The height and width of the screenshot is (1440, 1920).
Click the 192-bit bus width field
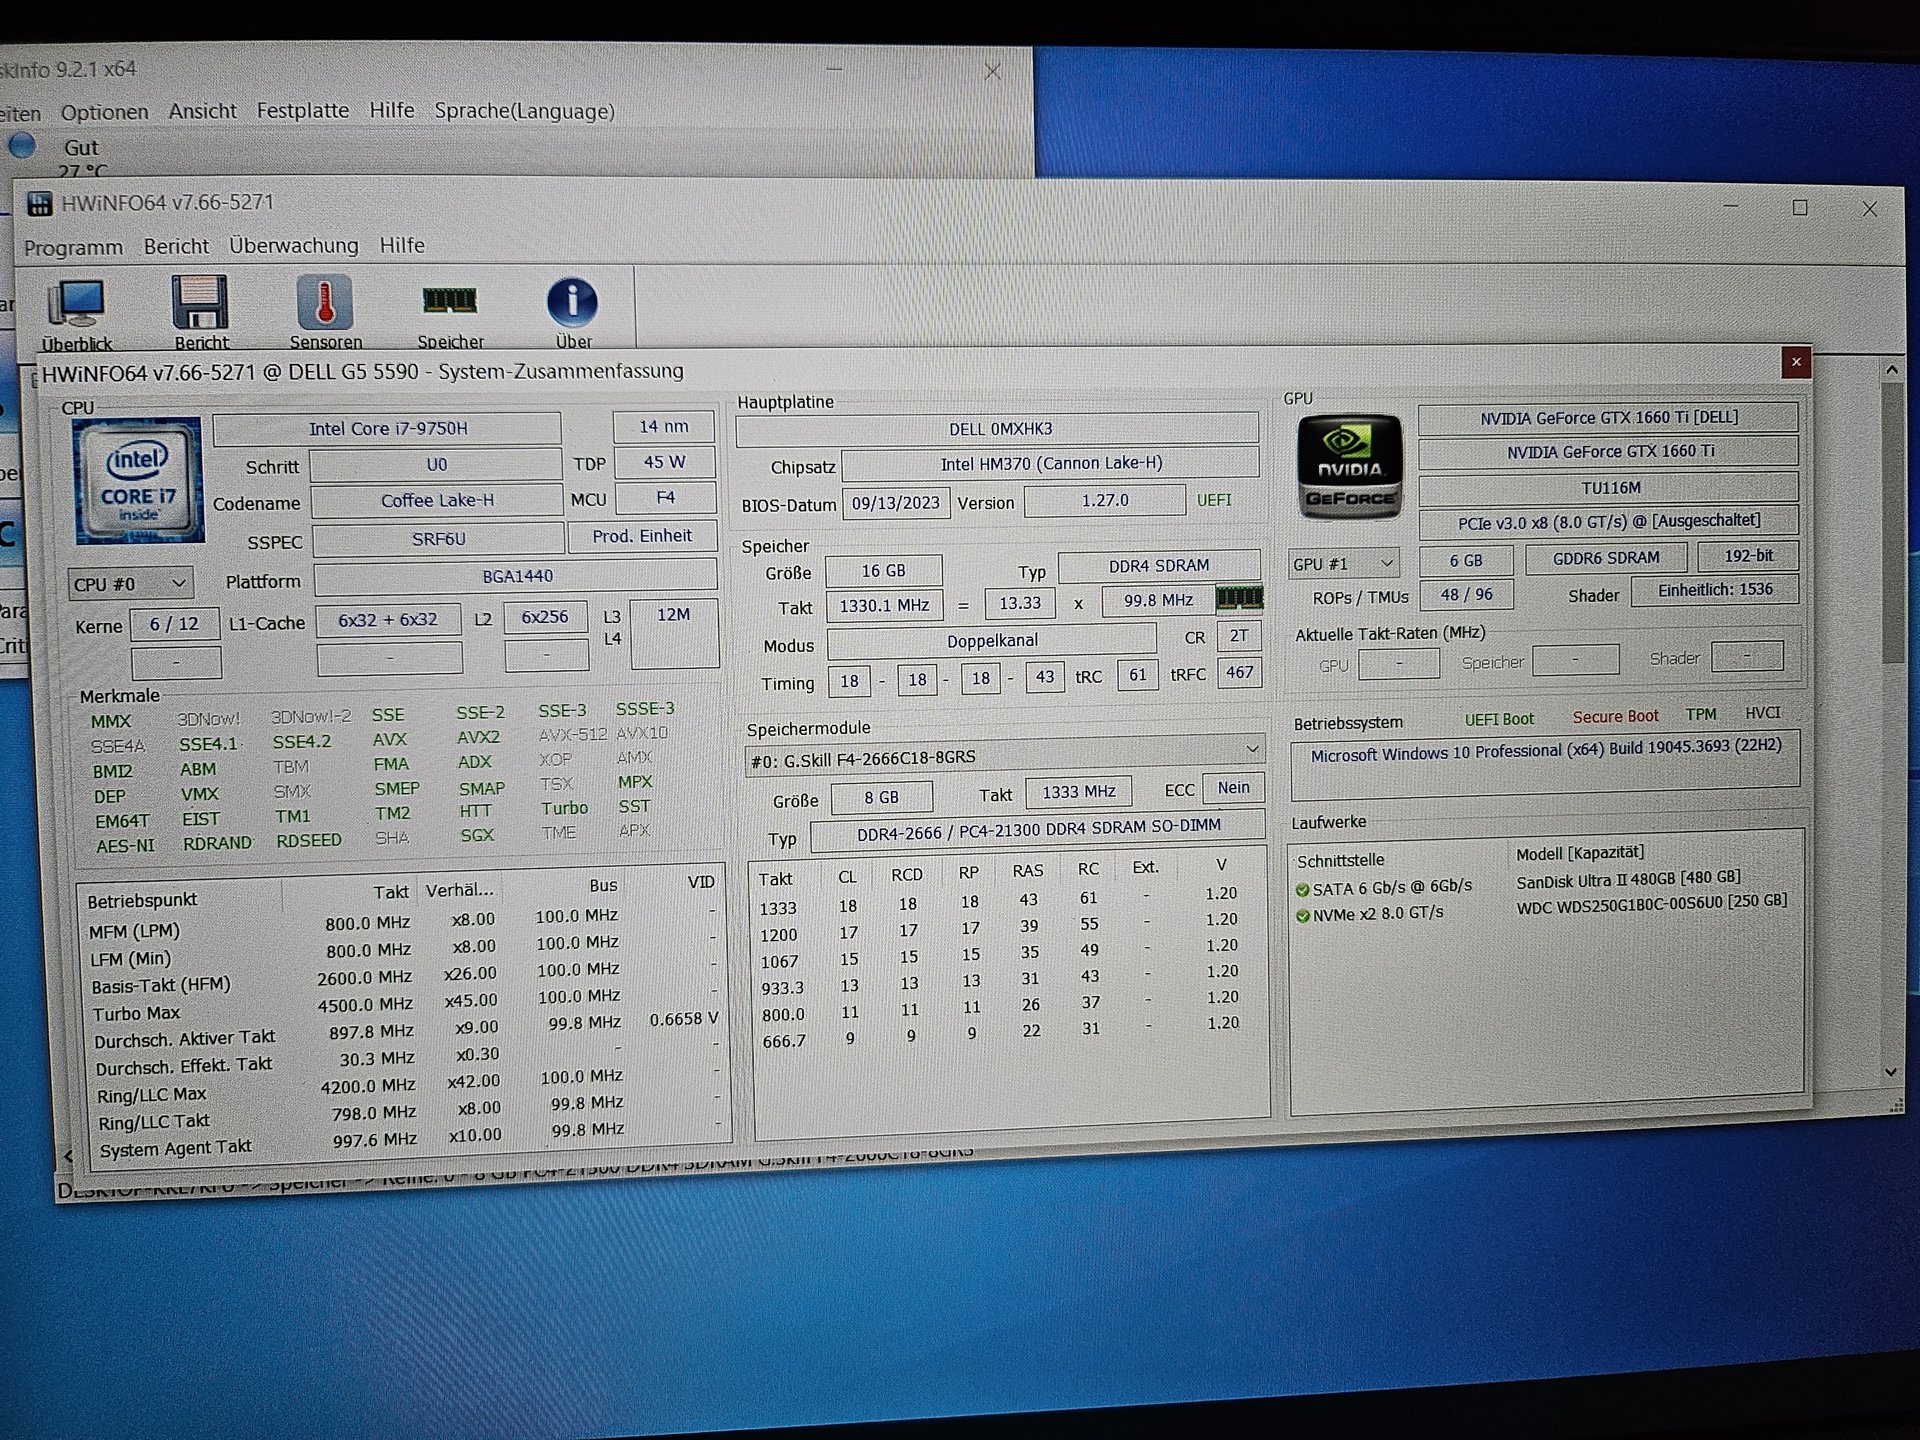click(x=1748, y=555)
